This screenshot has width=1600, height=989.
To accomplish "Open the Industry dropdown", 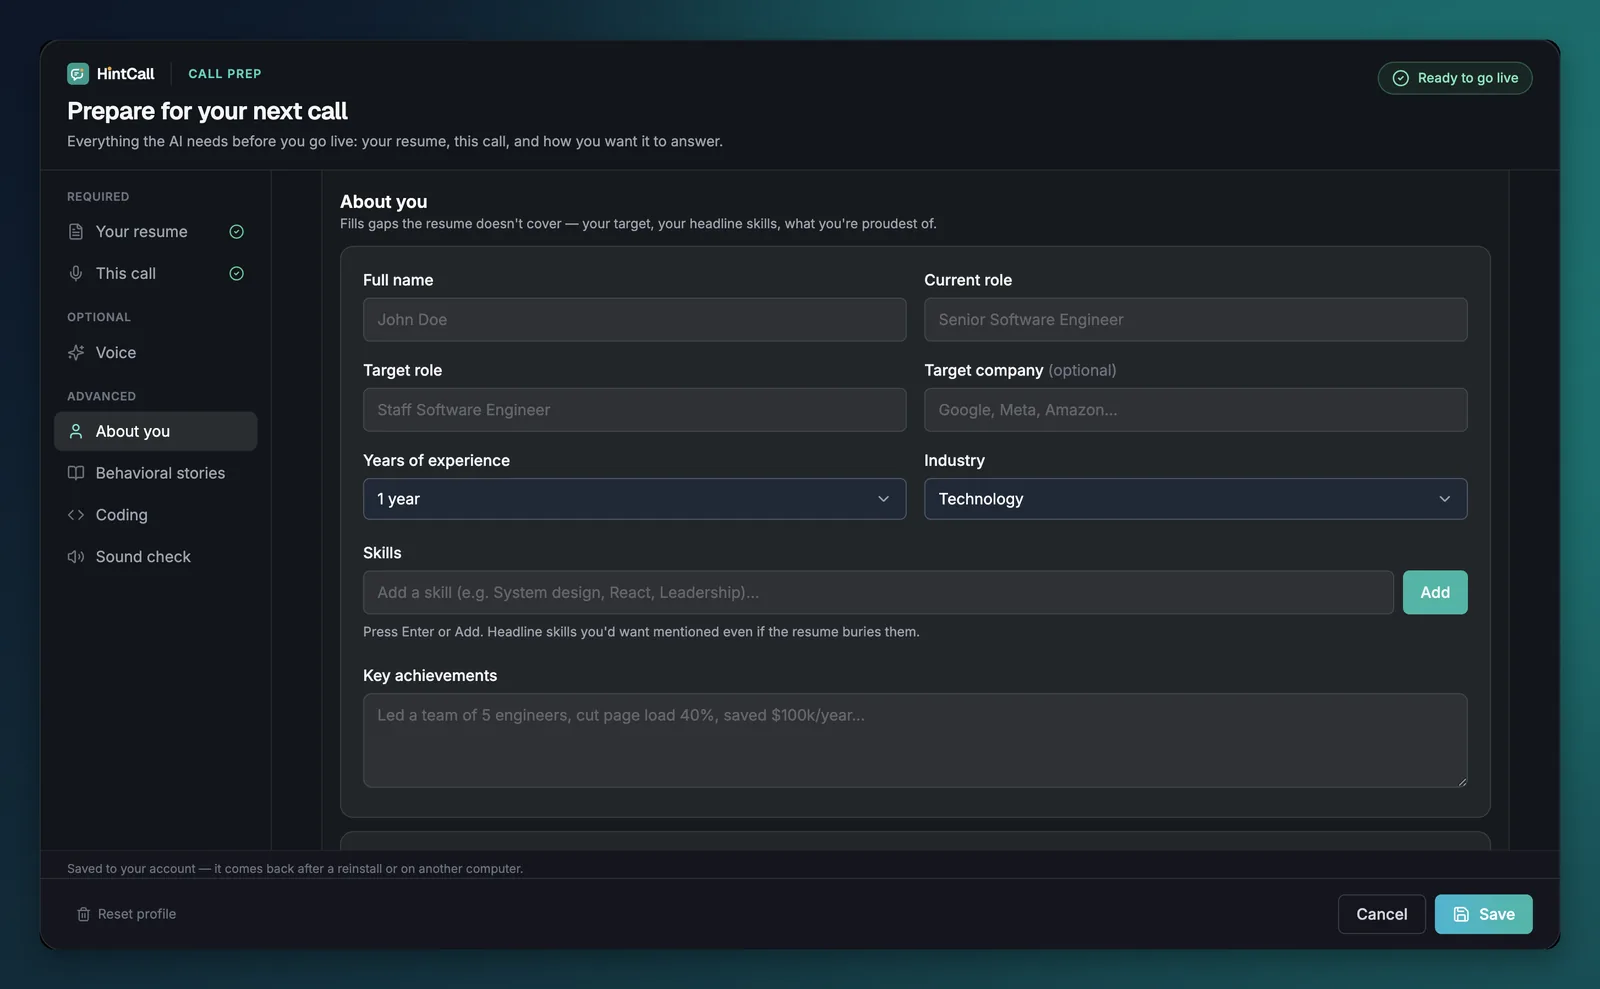I will (x=1196, y=499).
